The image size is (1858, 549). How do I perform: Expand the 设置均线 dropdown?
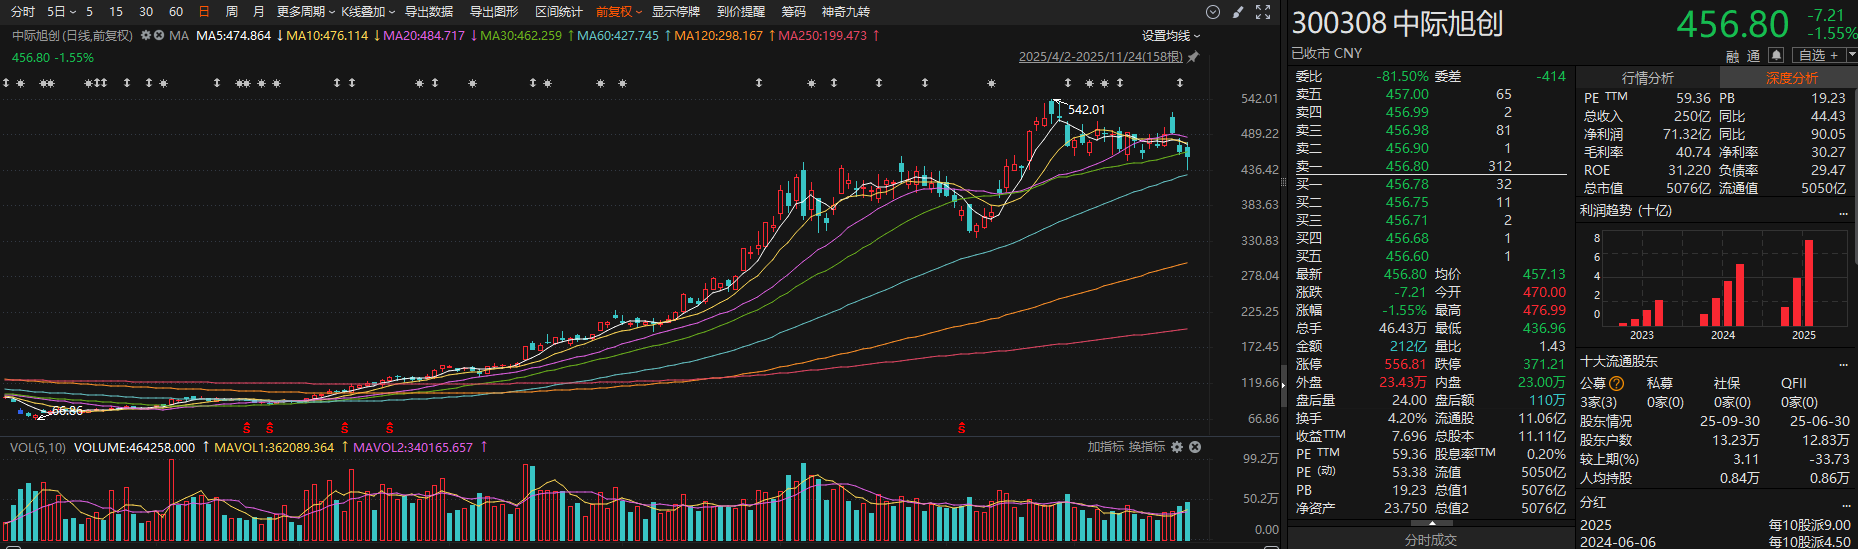(x=1170, y=36)
